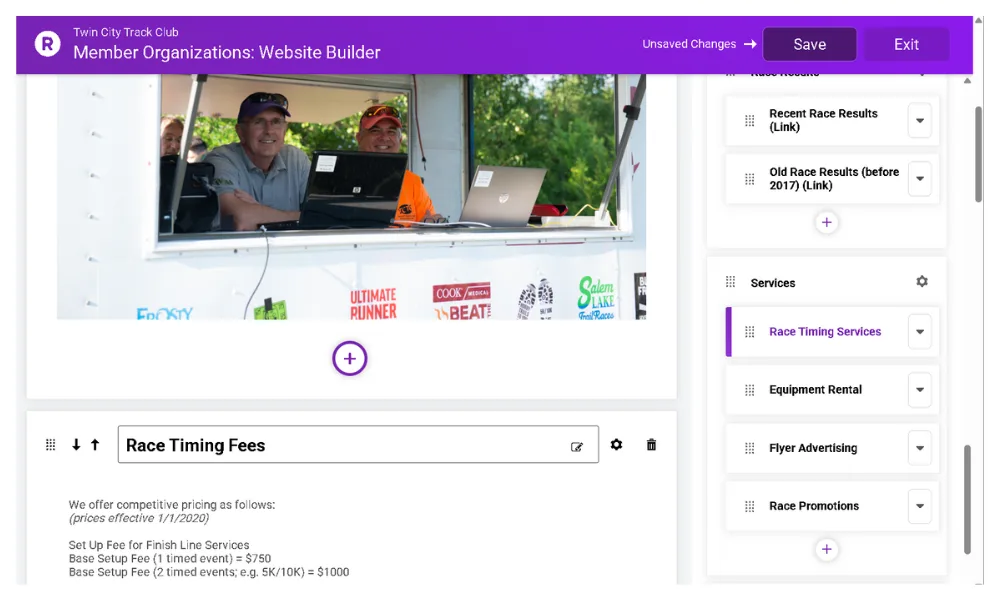The width and height of the screenshot is (1000, 600).
Task: Open Equipment Rental dropdown arrow
Action: [920, 390]
